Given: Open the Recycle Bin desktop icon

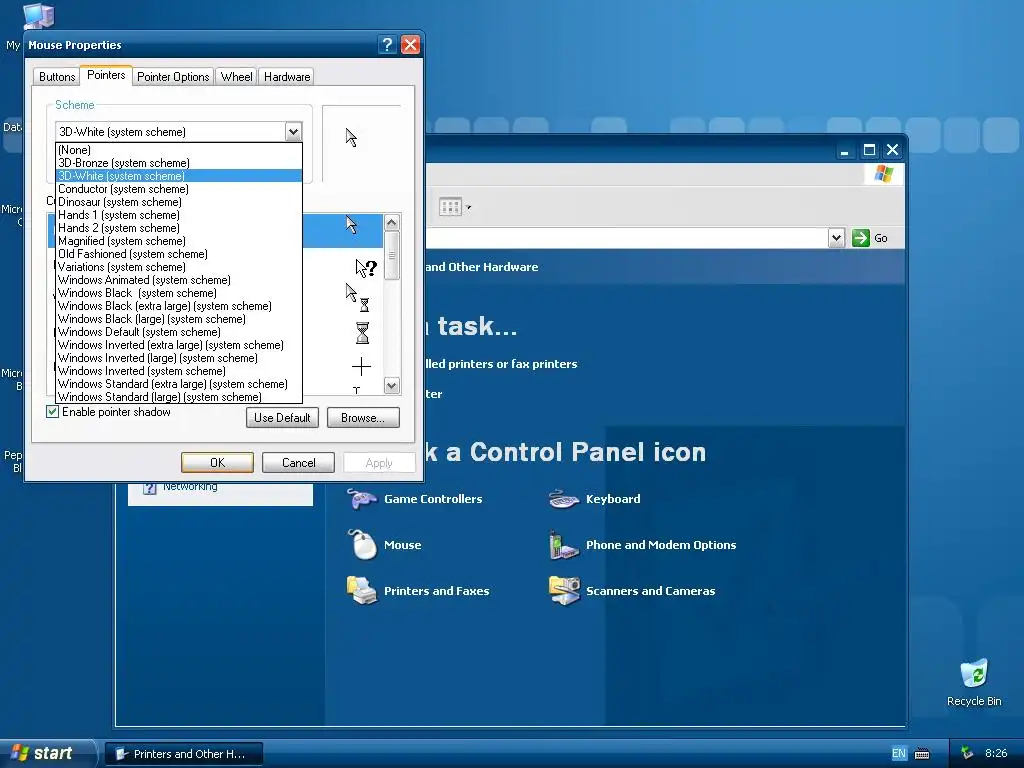Looking at the screenshot, I should (x=974, y=682).
